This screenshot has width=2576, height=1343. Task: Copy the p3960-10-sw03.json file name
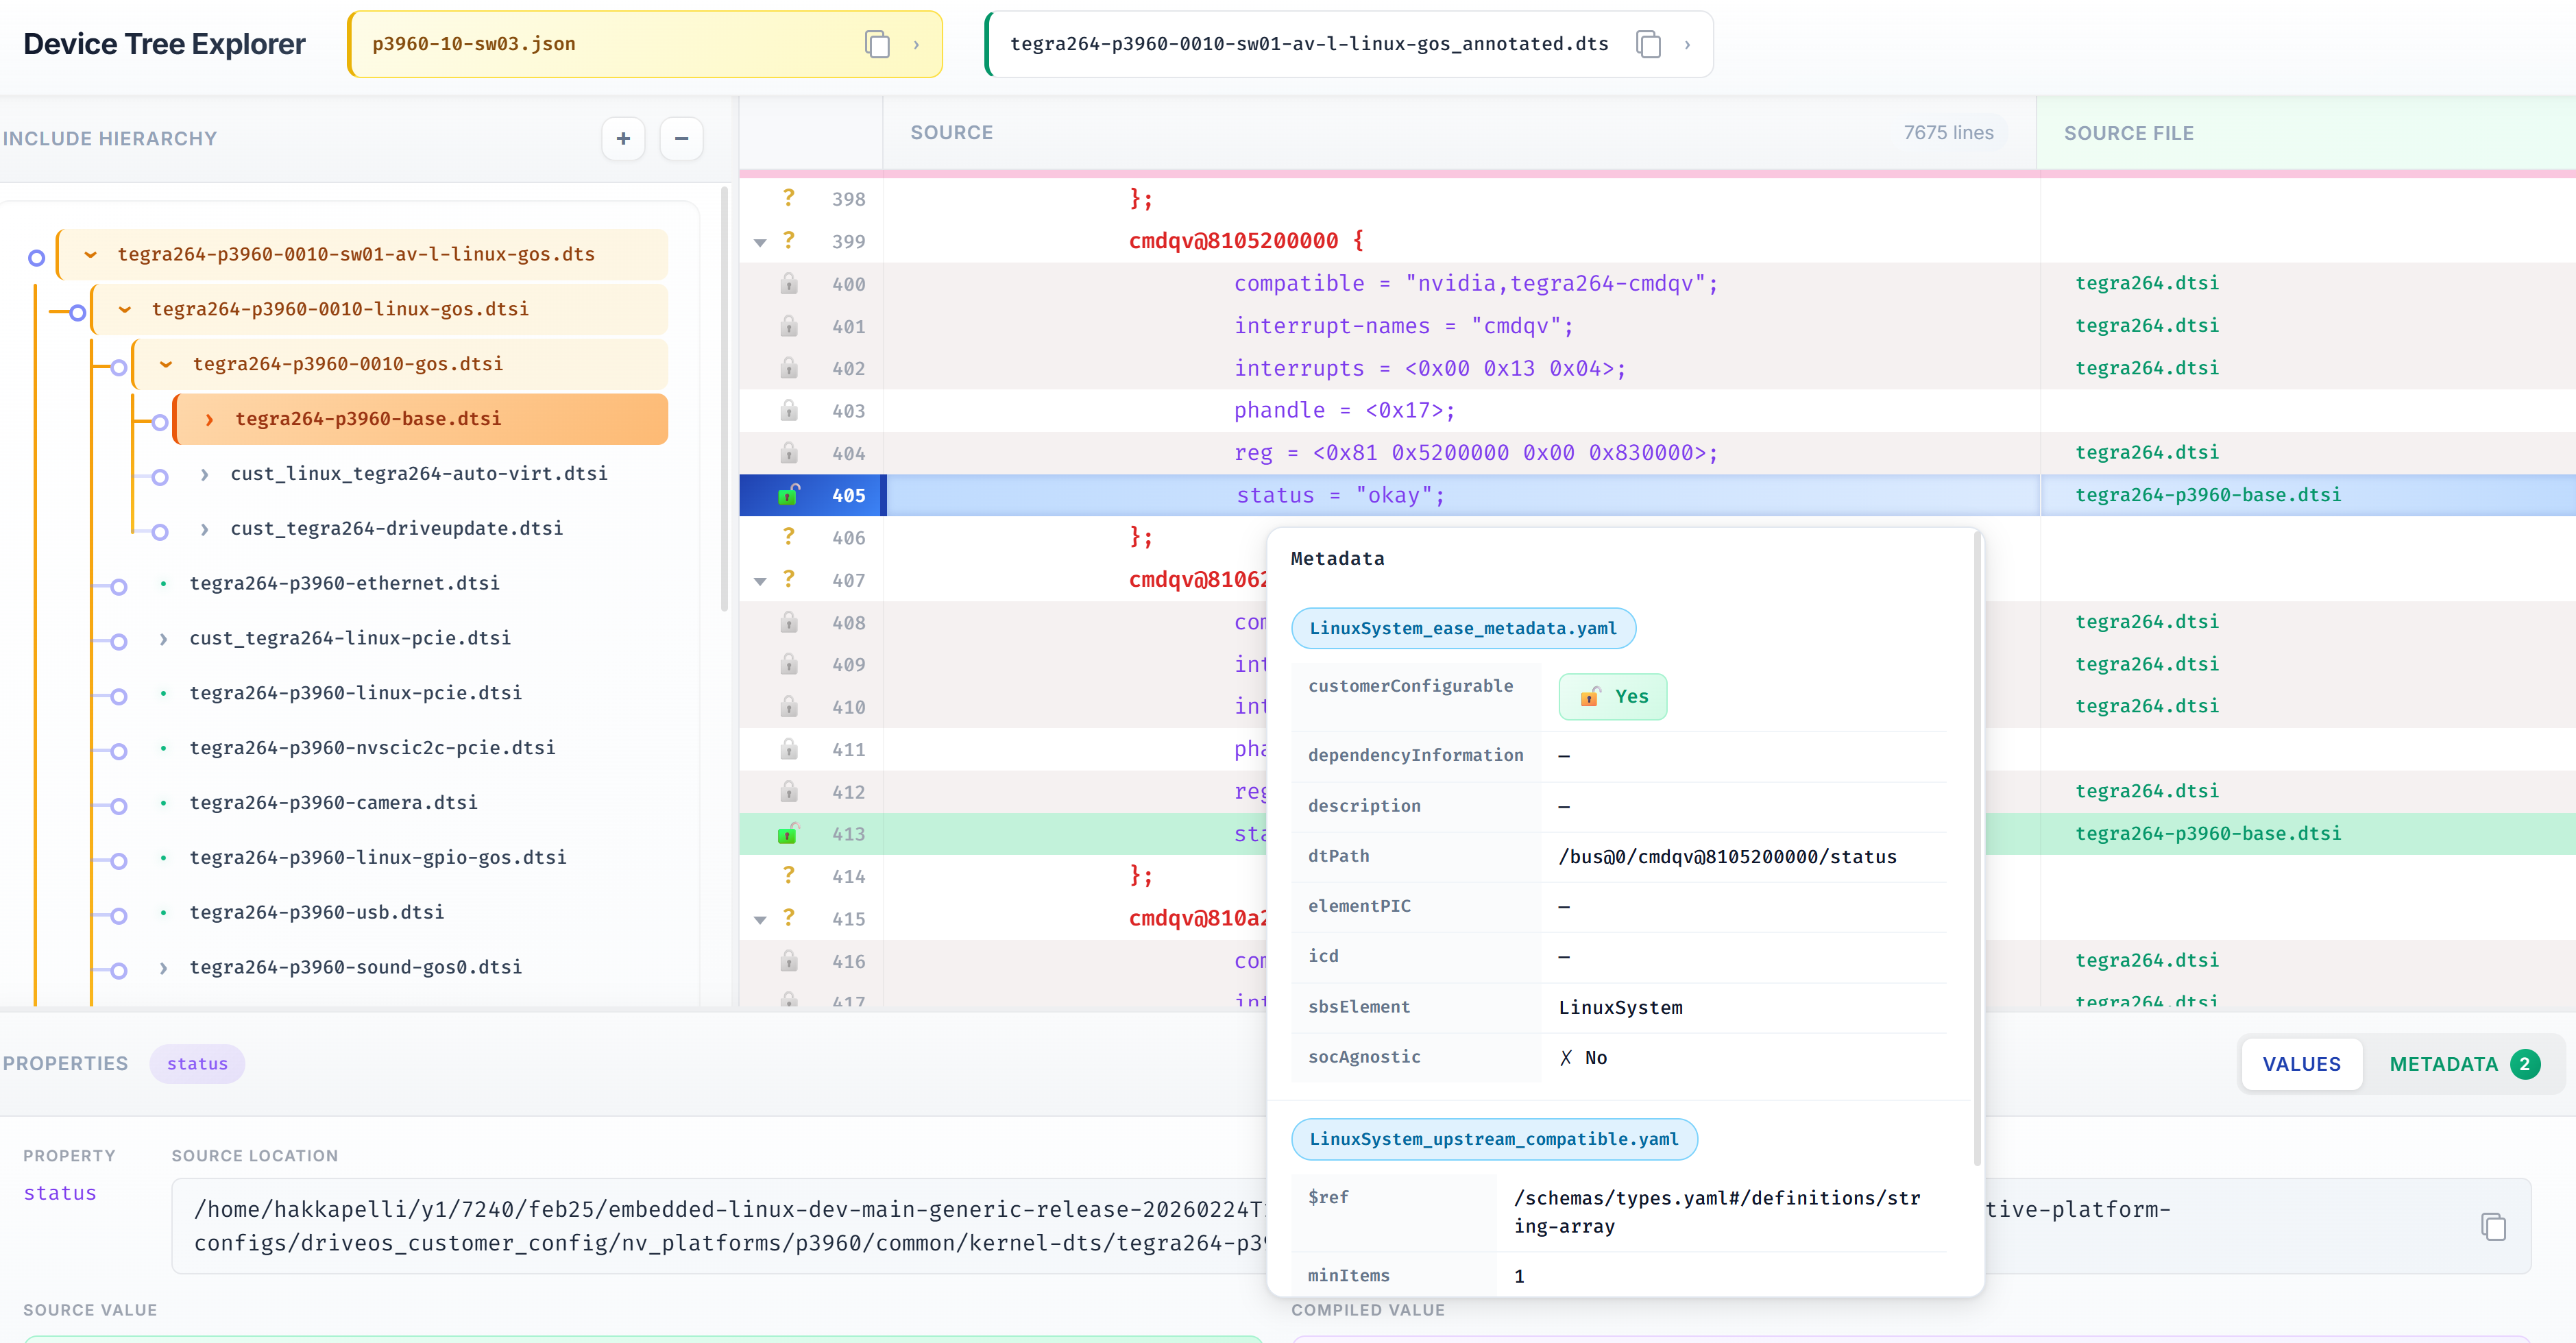click(x=877, y=44)
